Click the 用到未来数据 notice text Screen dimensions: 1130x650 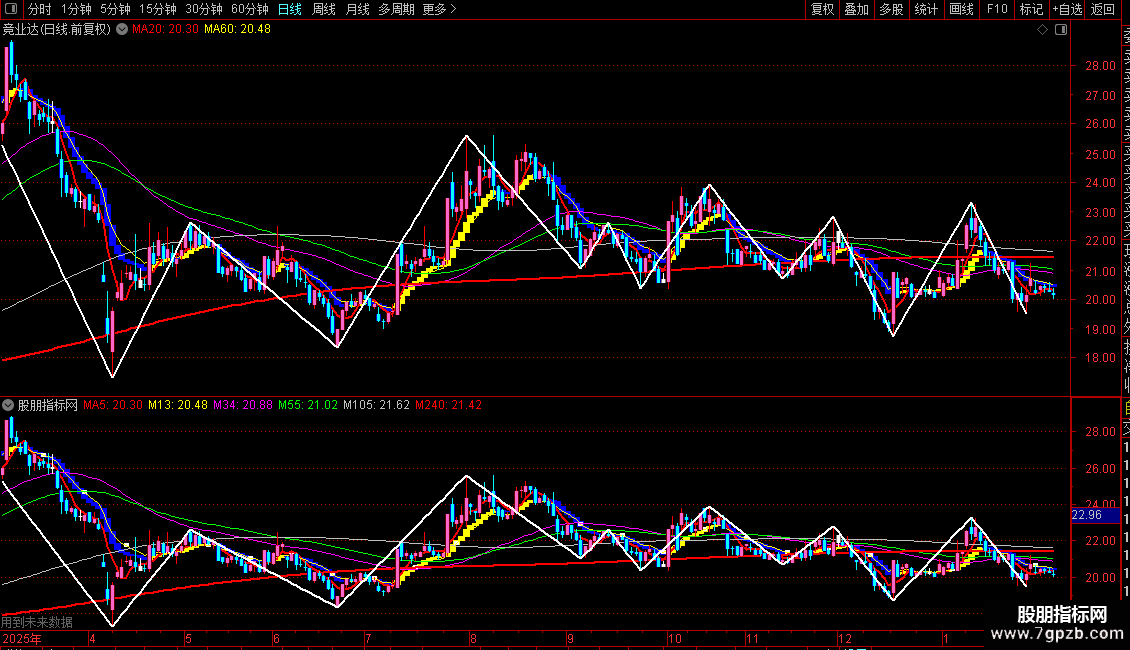[x=37, y=622]
